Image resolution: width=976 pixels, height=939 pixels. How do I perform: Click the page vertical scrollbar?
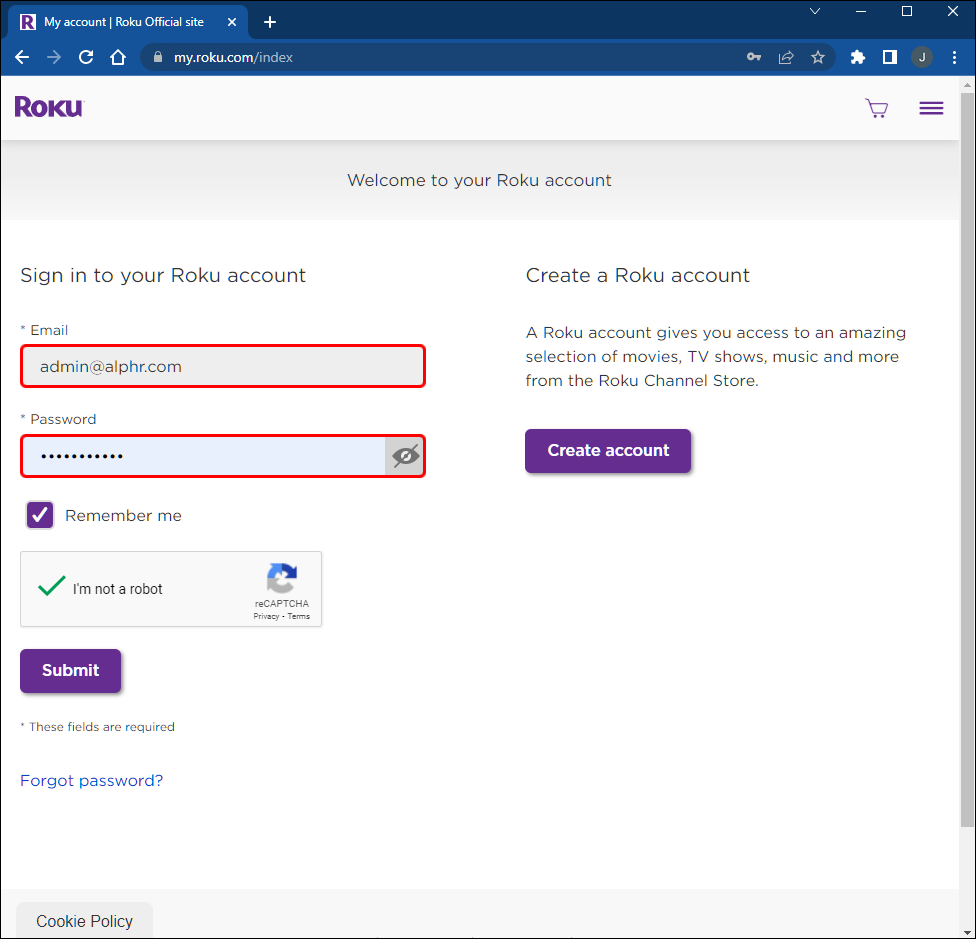[967, 459]
